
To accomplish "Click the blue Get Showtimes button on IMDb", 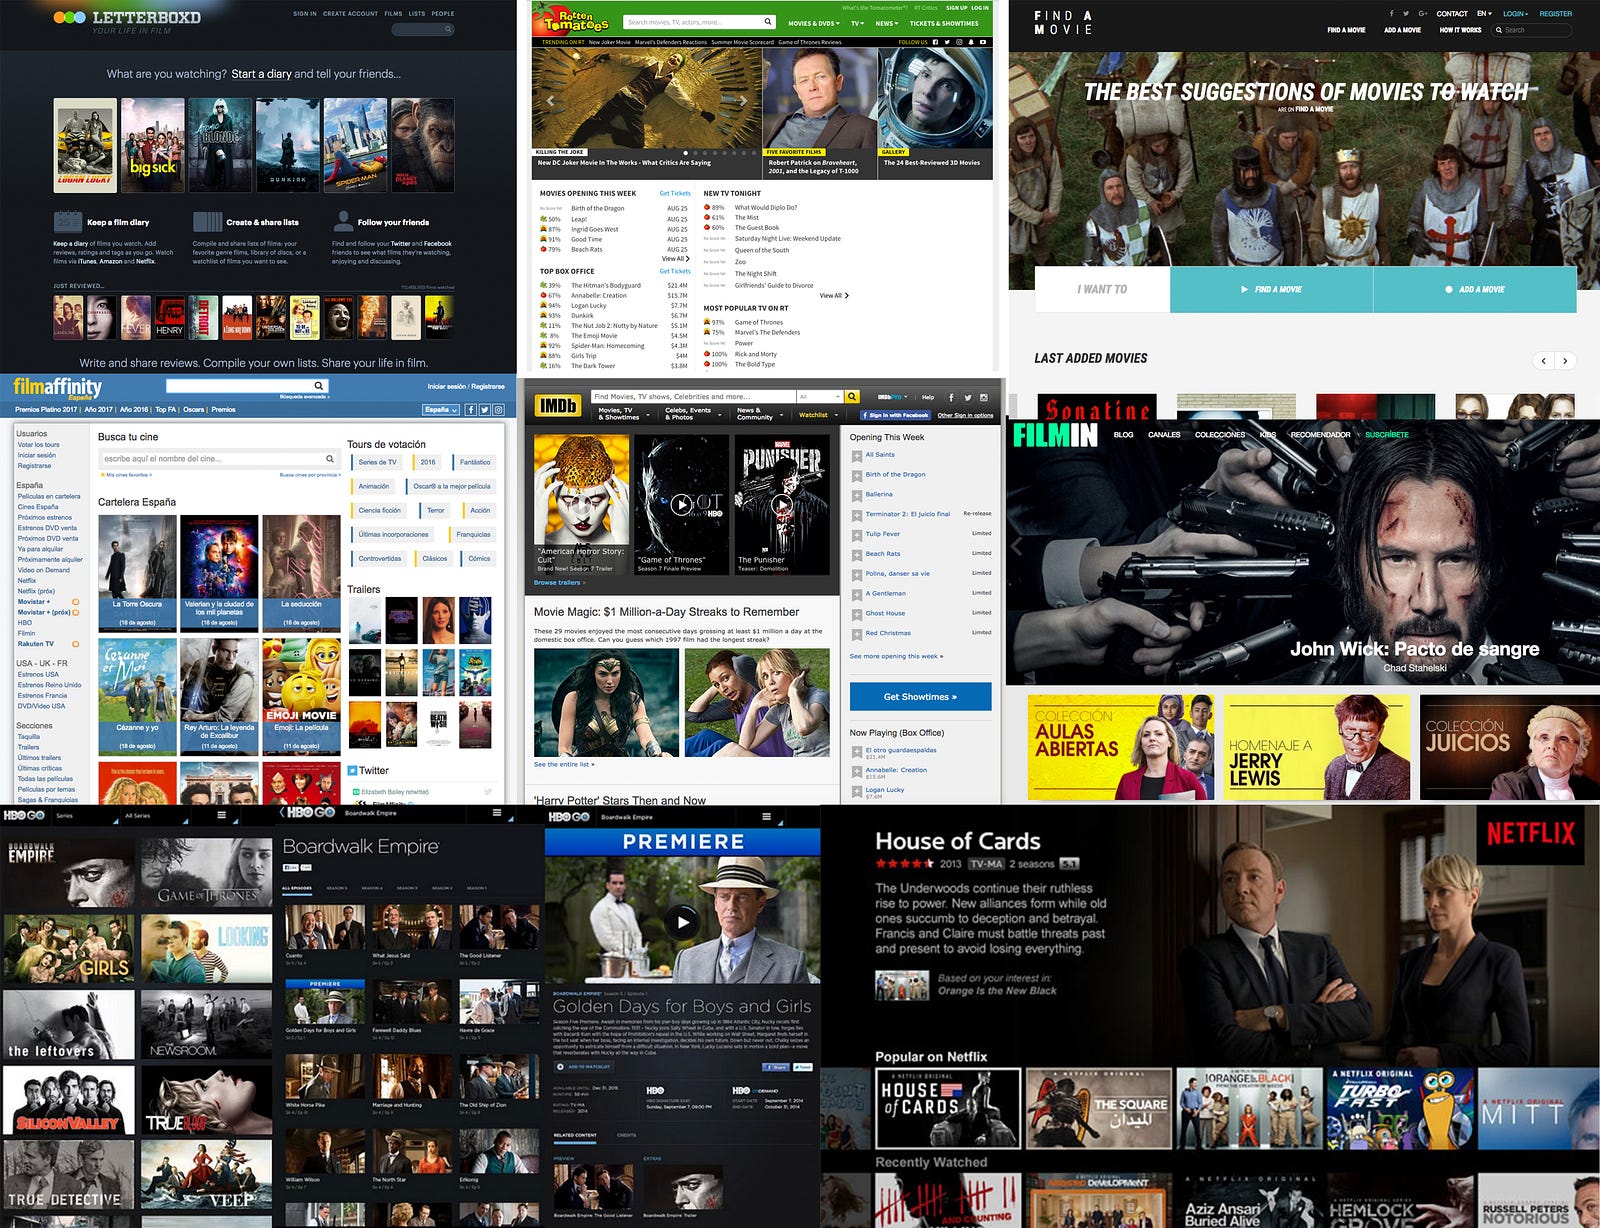I will 920,697.
